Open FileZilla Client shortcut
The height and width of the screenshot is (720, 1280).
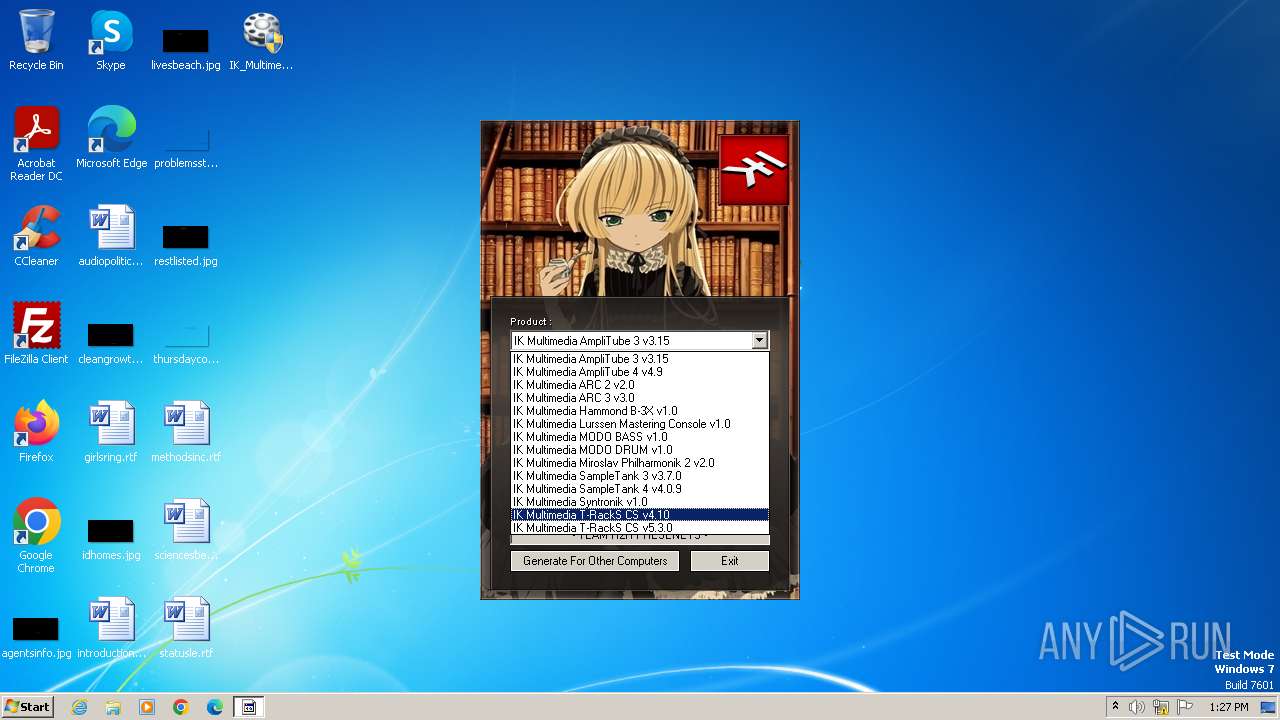(x=36, y=334)
